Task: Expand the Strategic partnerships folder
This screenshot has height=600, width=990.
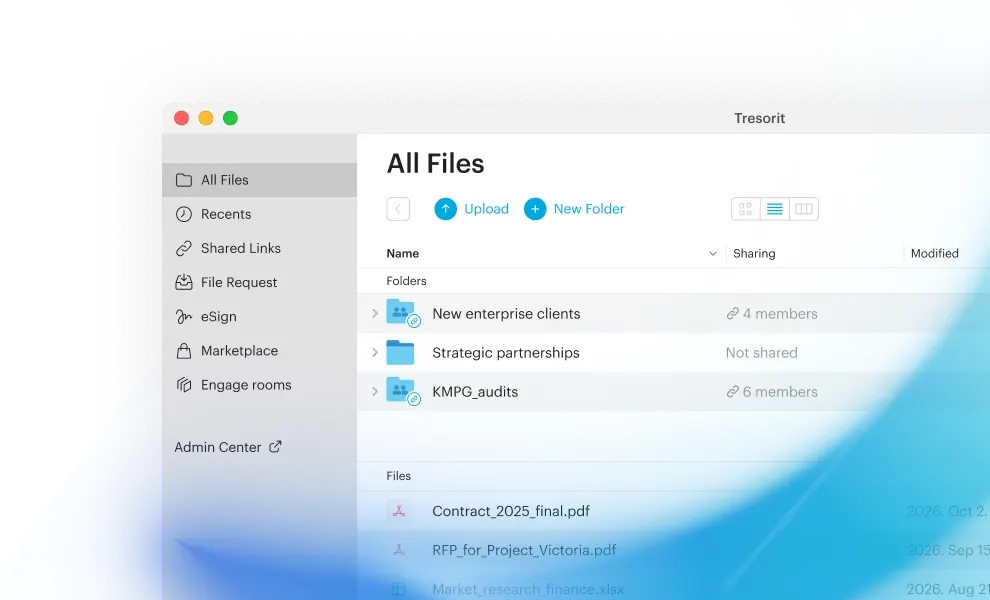Action: coord(374,352)
